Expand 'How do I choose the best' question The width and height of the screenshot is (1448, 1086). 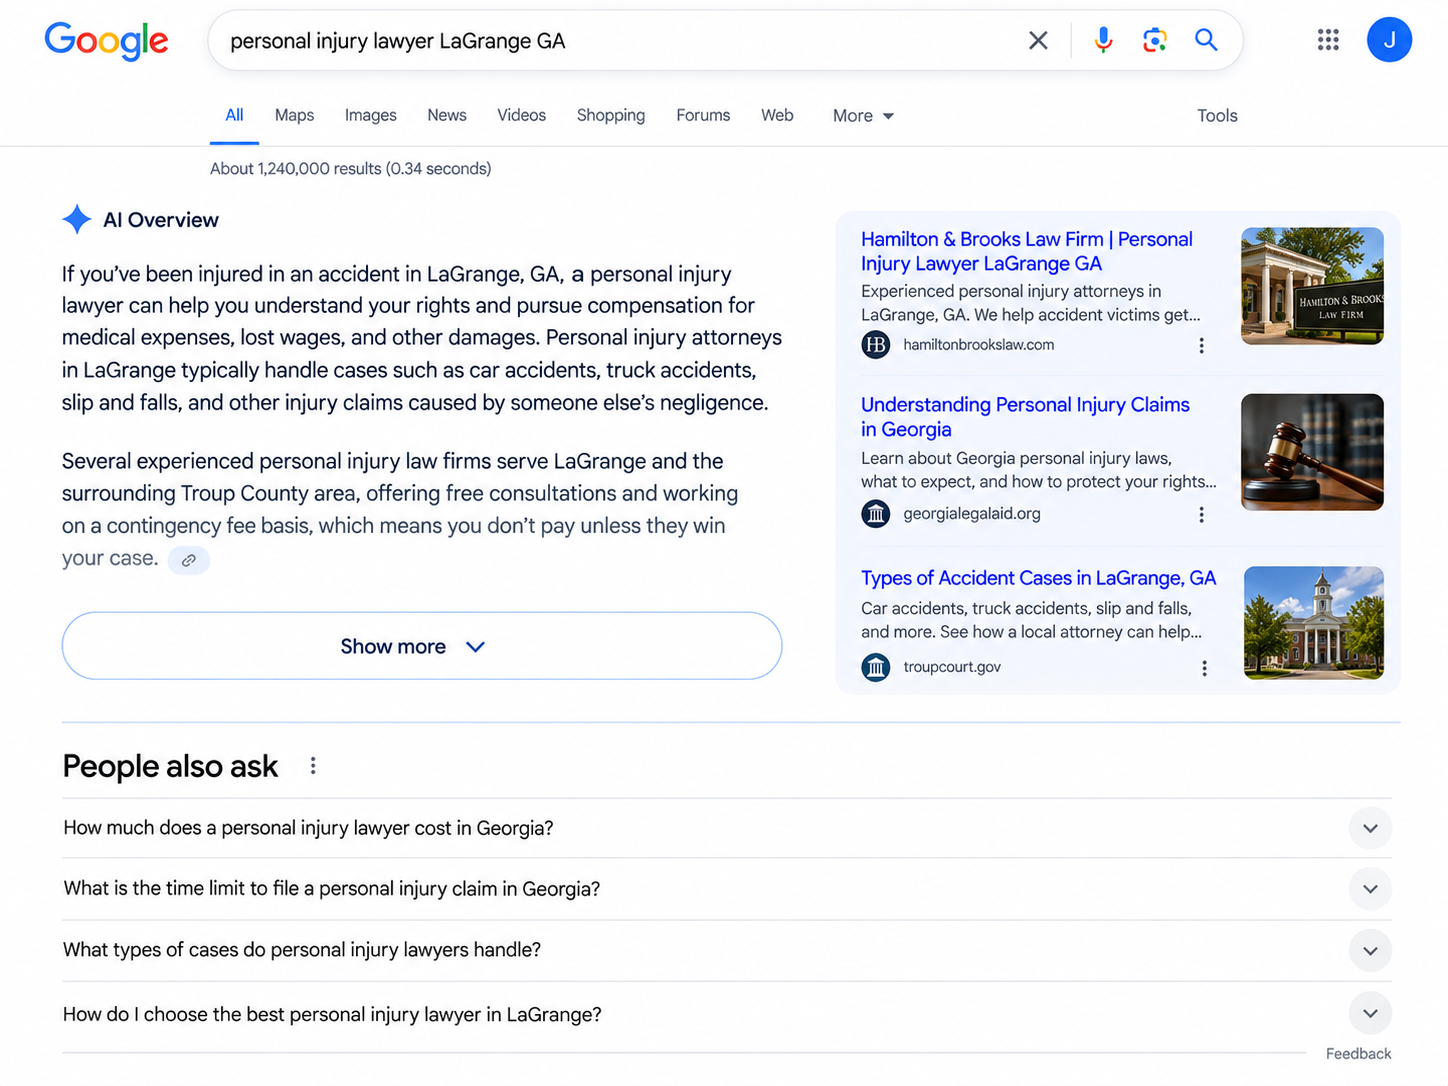pos(727,1015)
